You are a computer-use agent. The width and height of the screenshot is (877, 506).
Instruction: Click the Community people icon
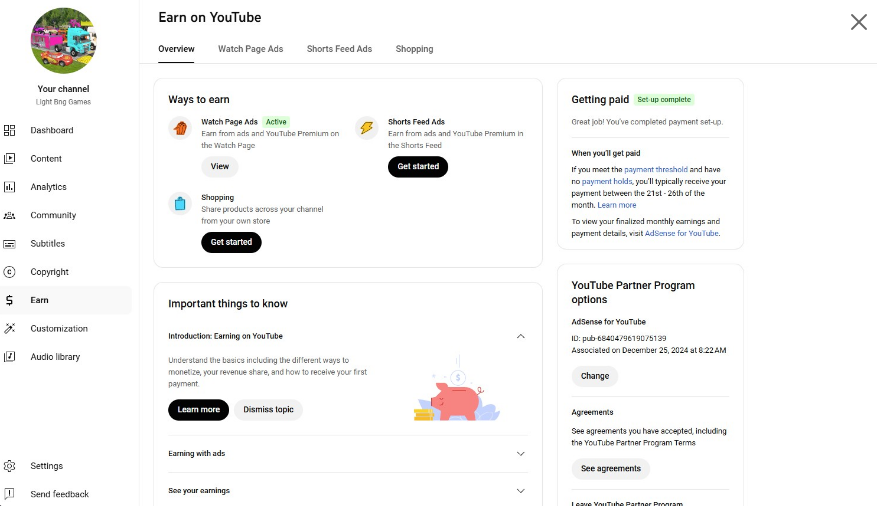10,215
